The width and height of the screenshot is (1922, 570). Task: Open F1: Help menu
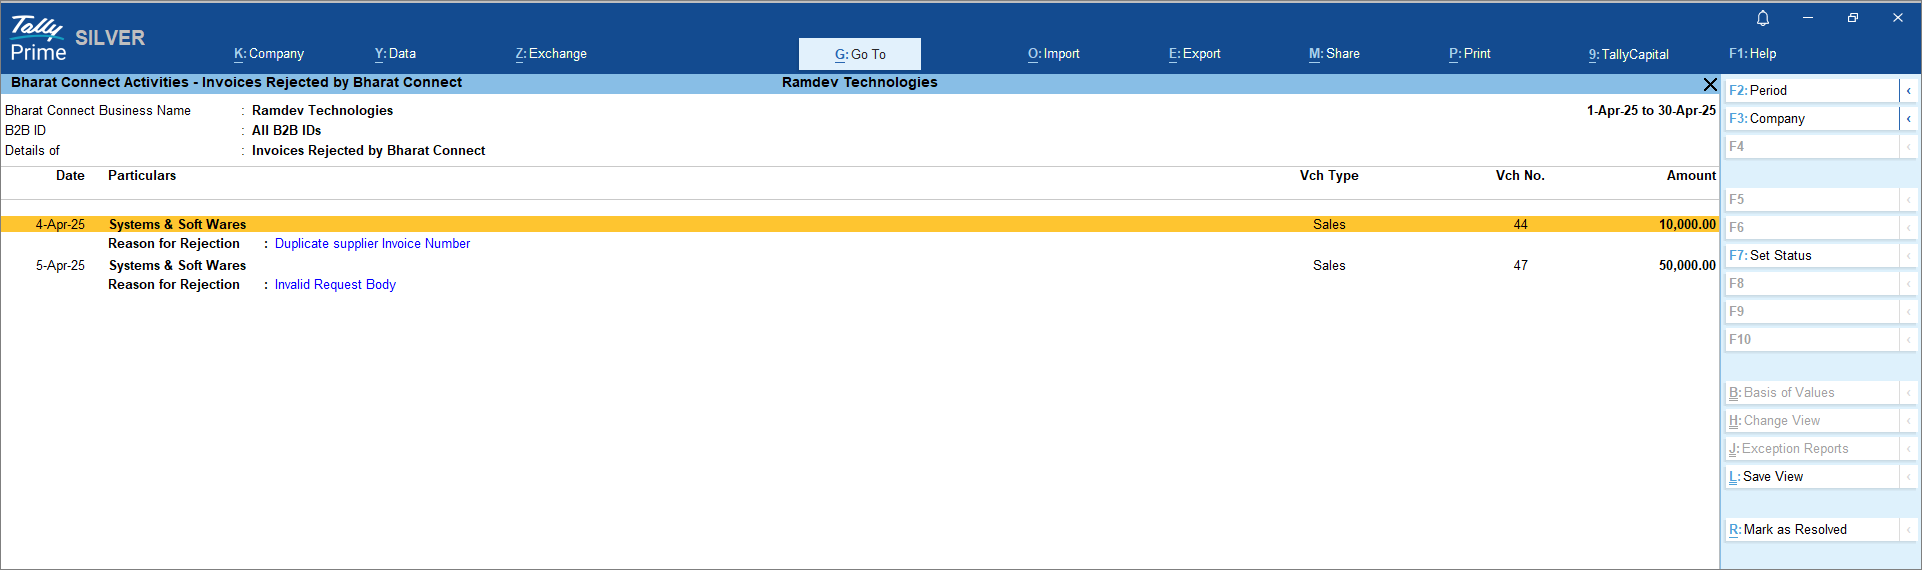pos(1752,54)
